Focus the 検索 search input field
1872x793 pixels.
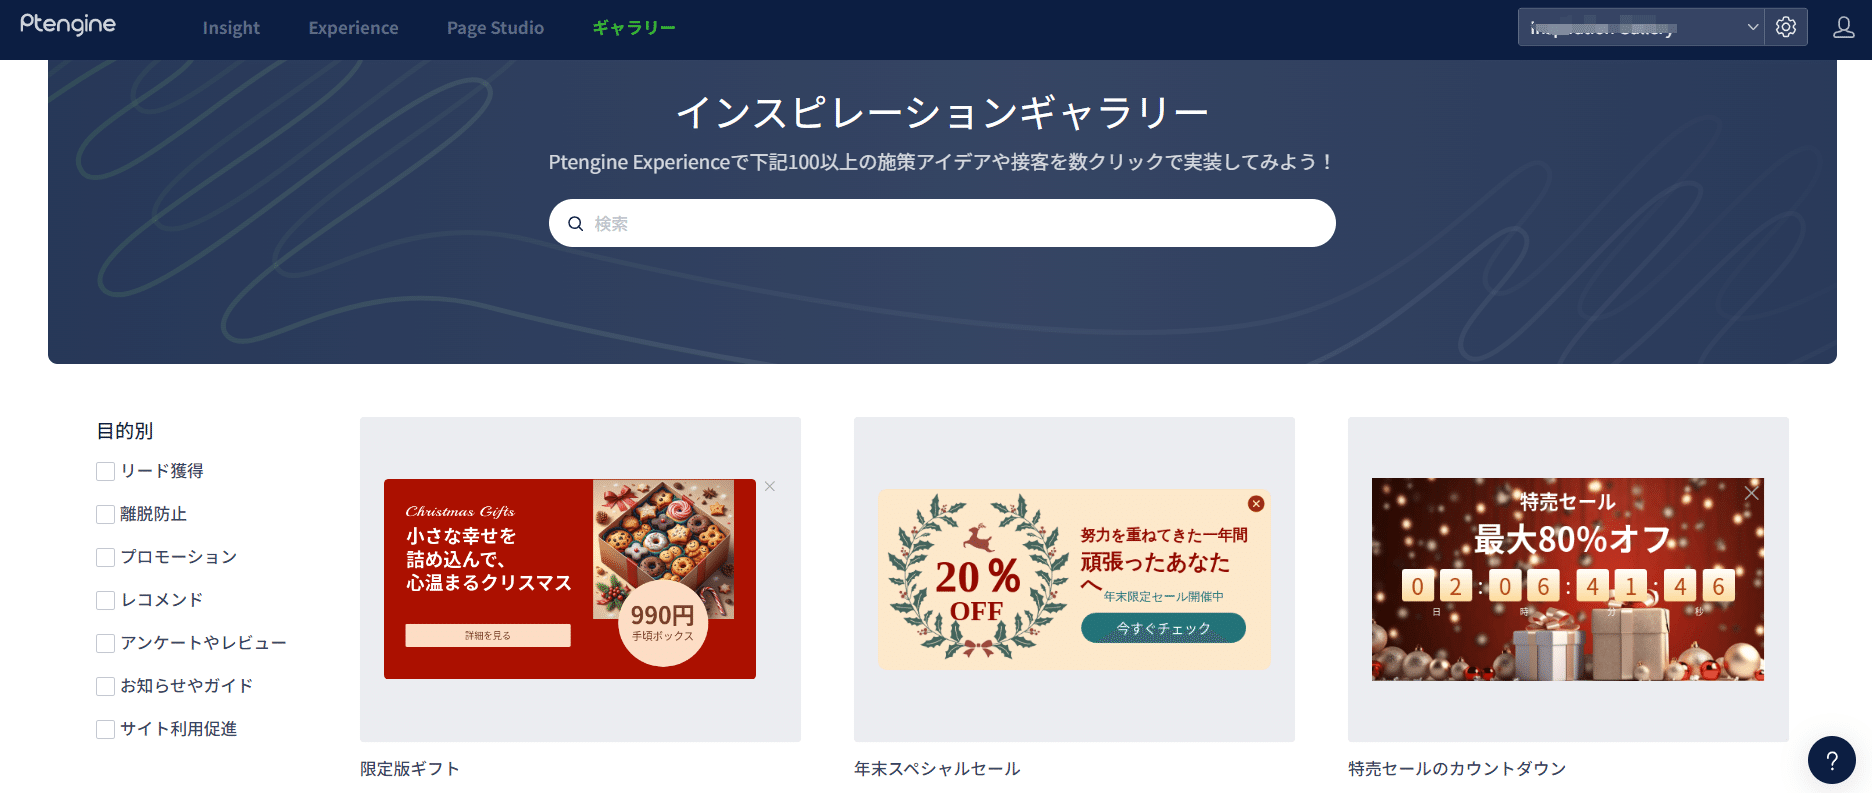point(942,223)
